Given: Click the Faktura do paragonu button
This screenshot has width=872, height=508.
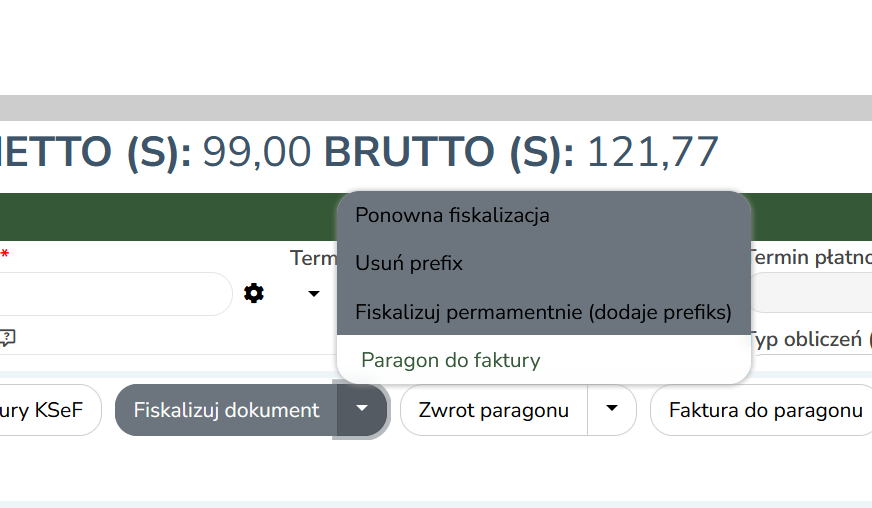Looking at the screenshot, I should [765, 410].
